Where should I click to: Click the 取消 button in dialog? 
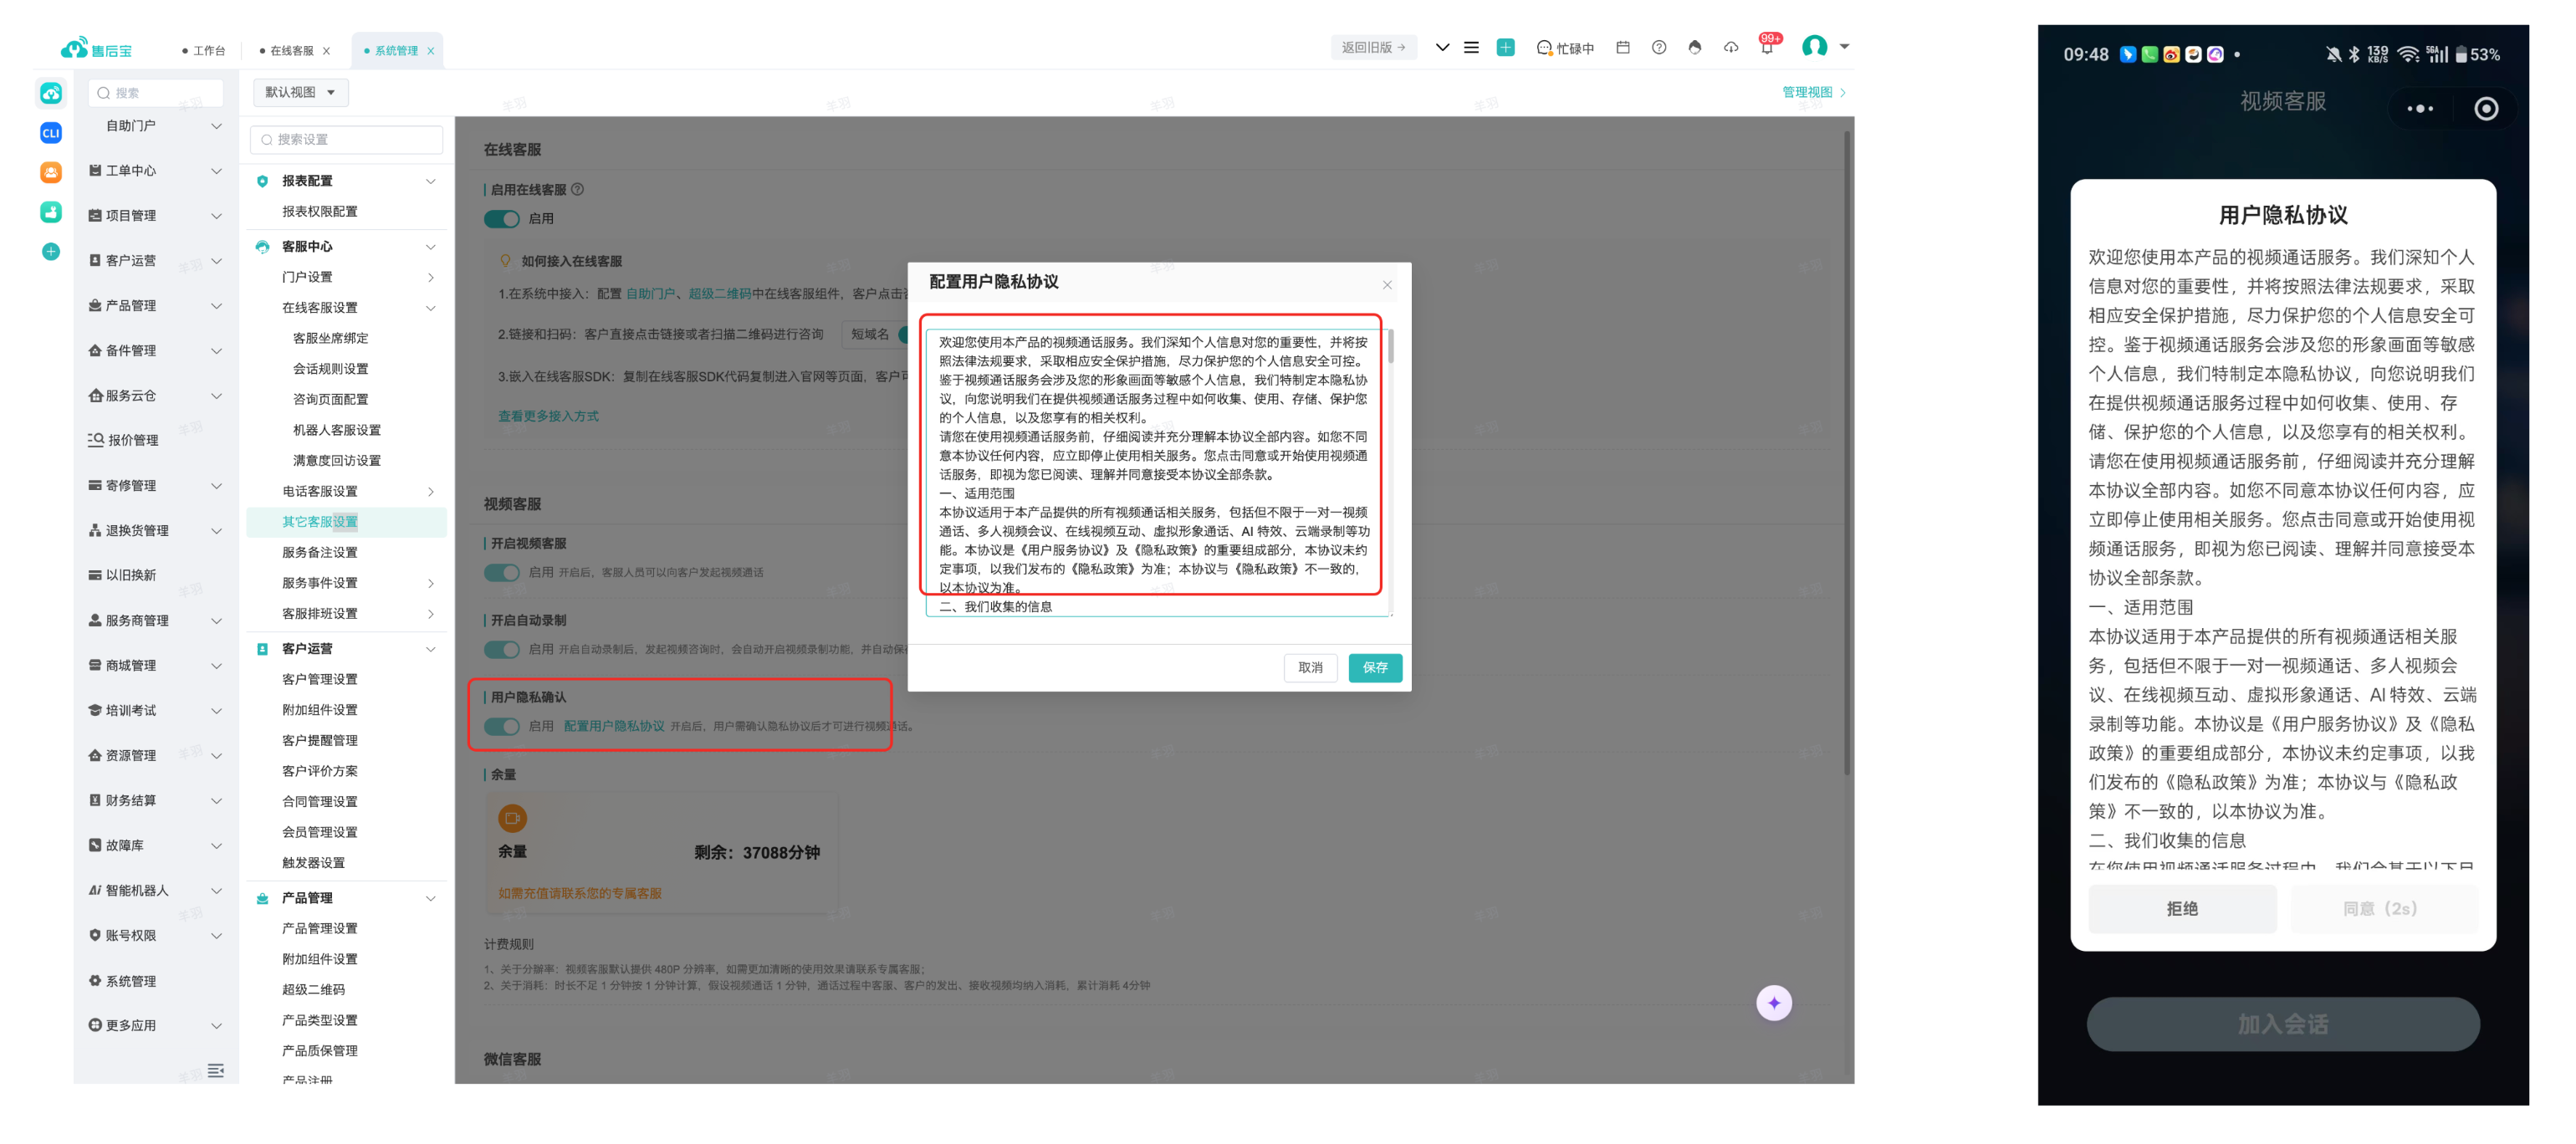tap(1310, 667)
